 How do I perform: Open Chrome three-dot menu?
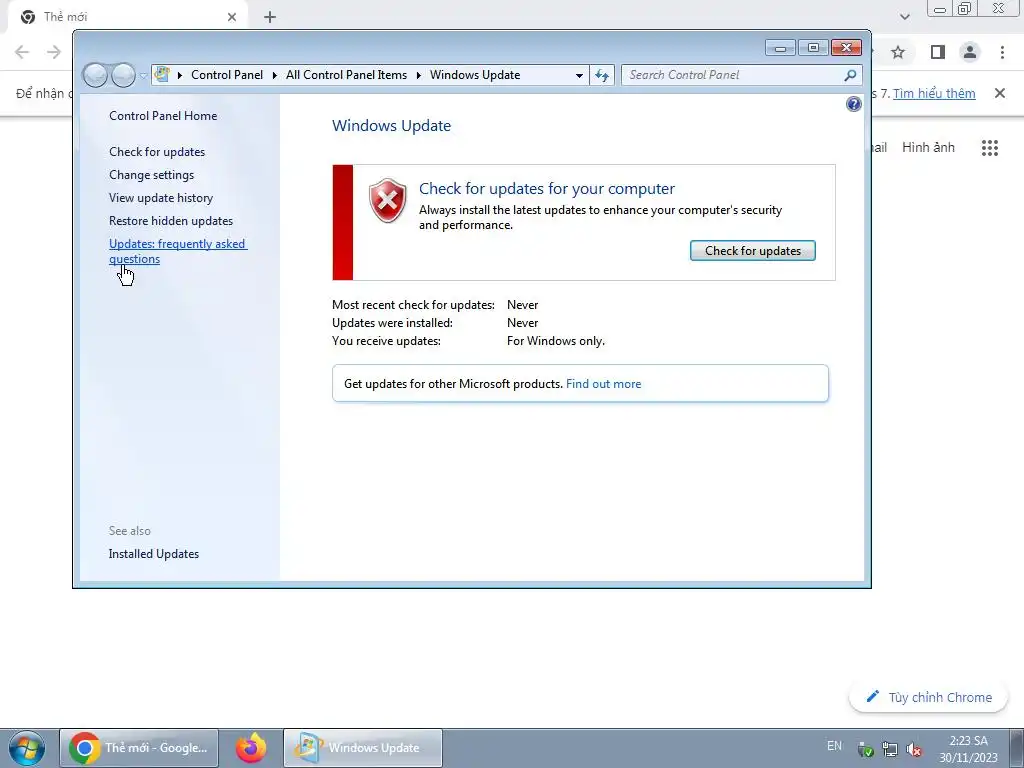[1002, 52]
